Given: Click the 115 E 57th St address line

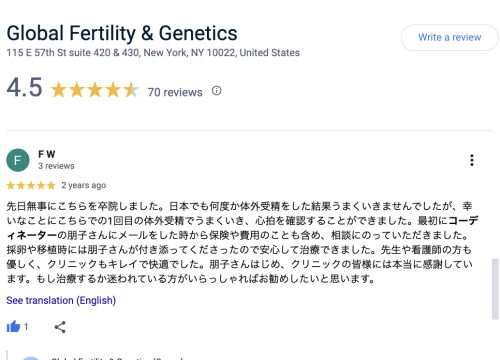Looking at the screenshot, I should coord(153,53).
